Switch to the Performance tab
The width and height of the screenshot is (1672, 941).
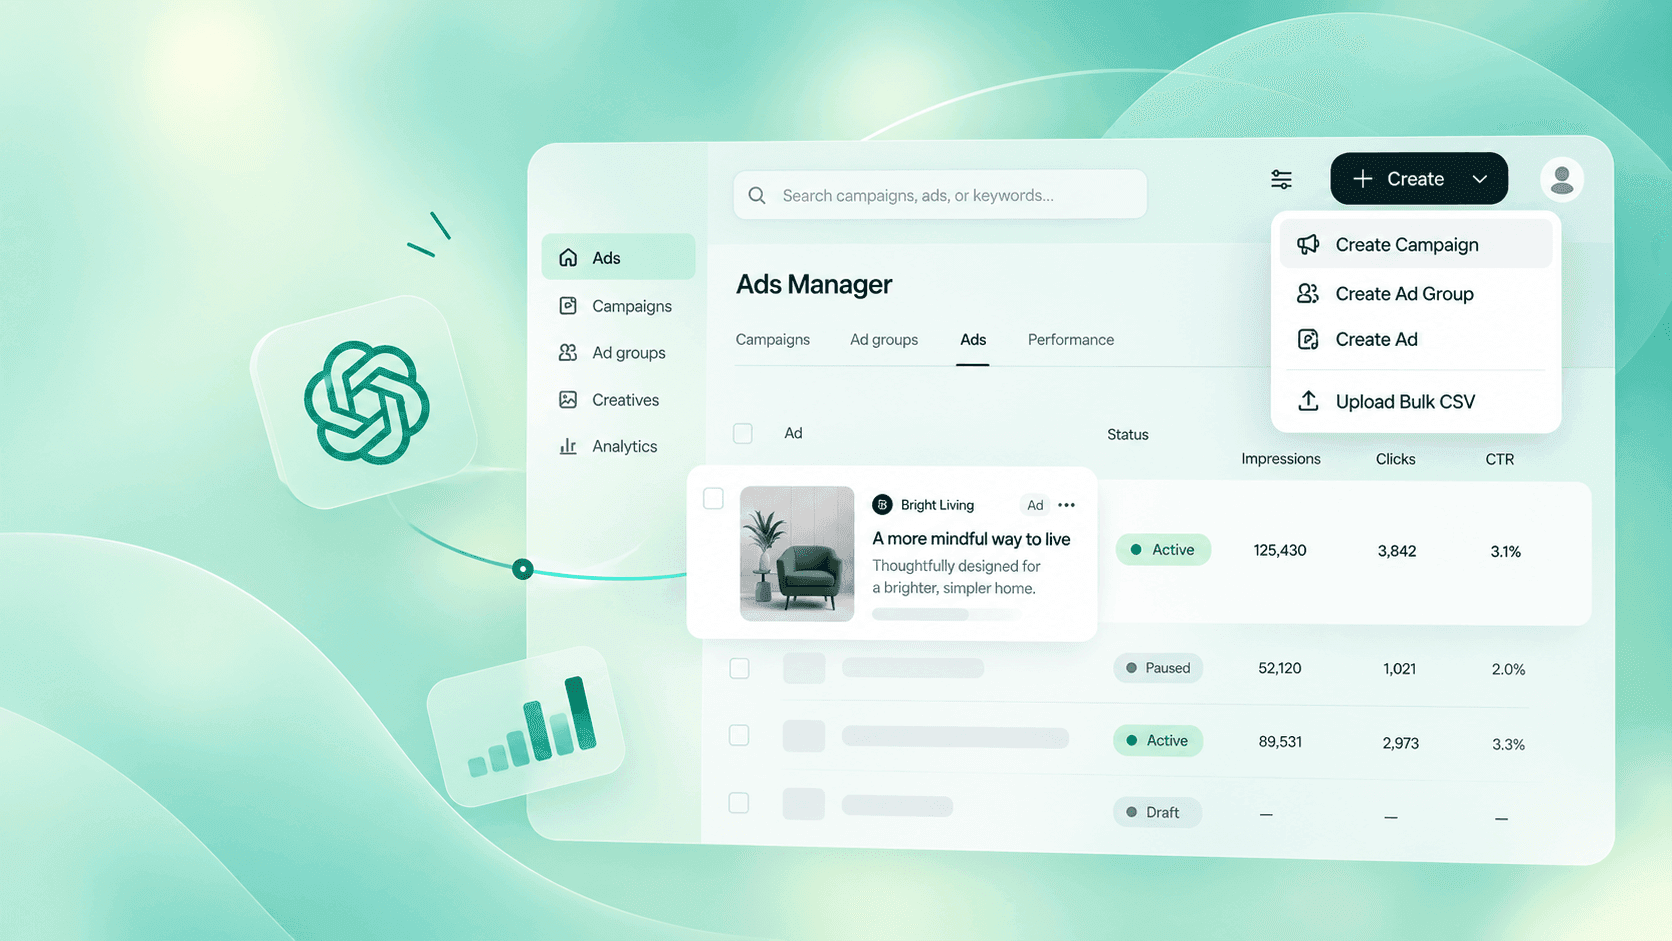coord(1071,340)
